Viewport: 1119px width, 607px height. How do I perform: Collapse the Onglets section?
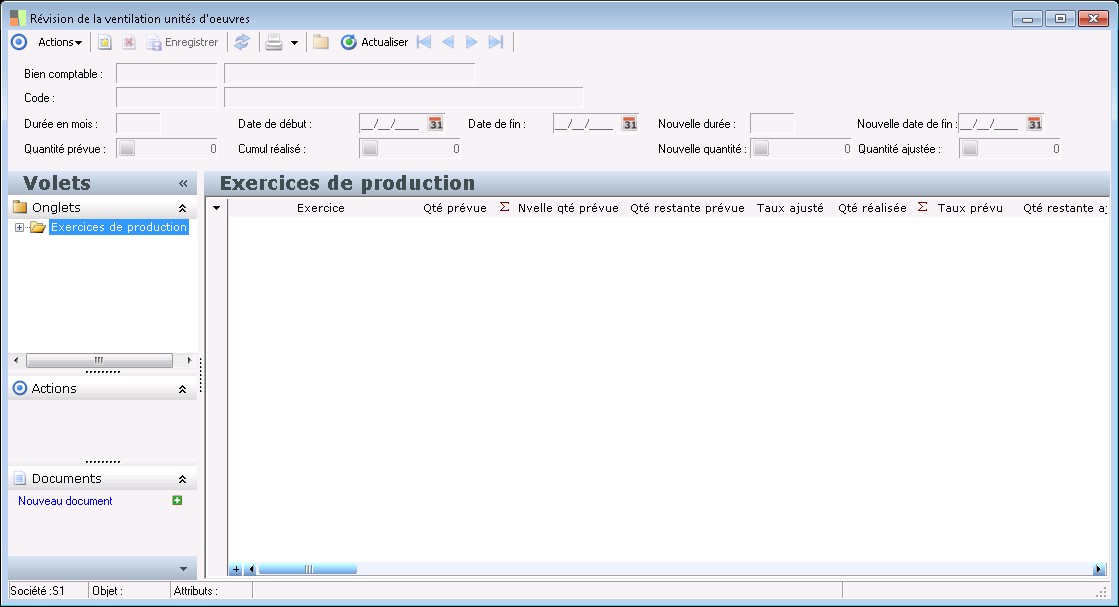(x=182, y=208)
